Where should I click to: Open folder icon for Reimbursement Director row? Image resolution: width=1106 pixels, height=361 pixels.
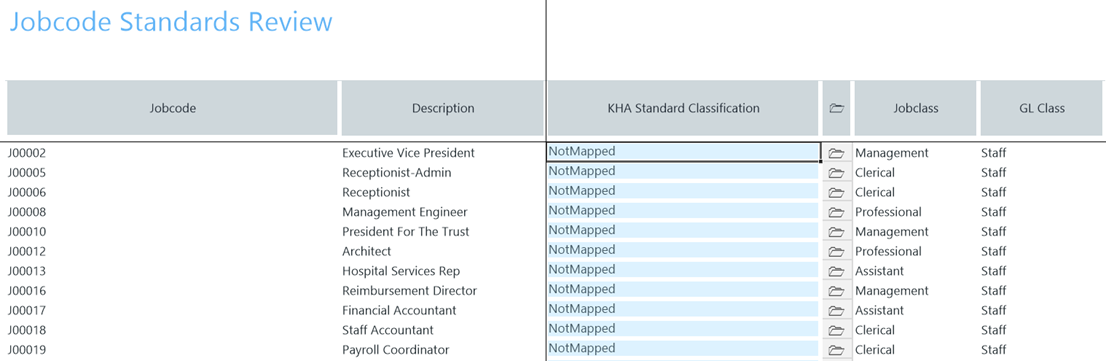(836, 291)
